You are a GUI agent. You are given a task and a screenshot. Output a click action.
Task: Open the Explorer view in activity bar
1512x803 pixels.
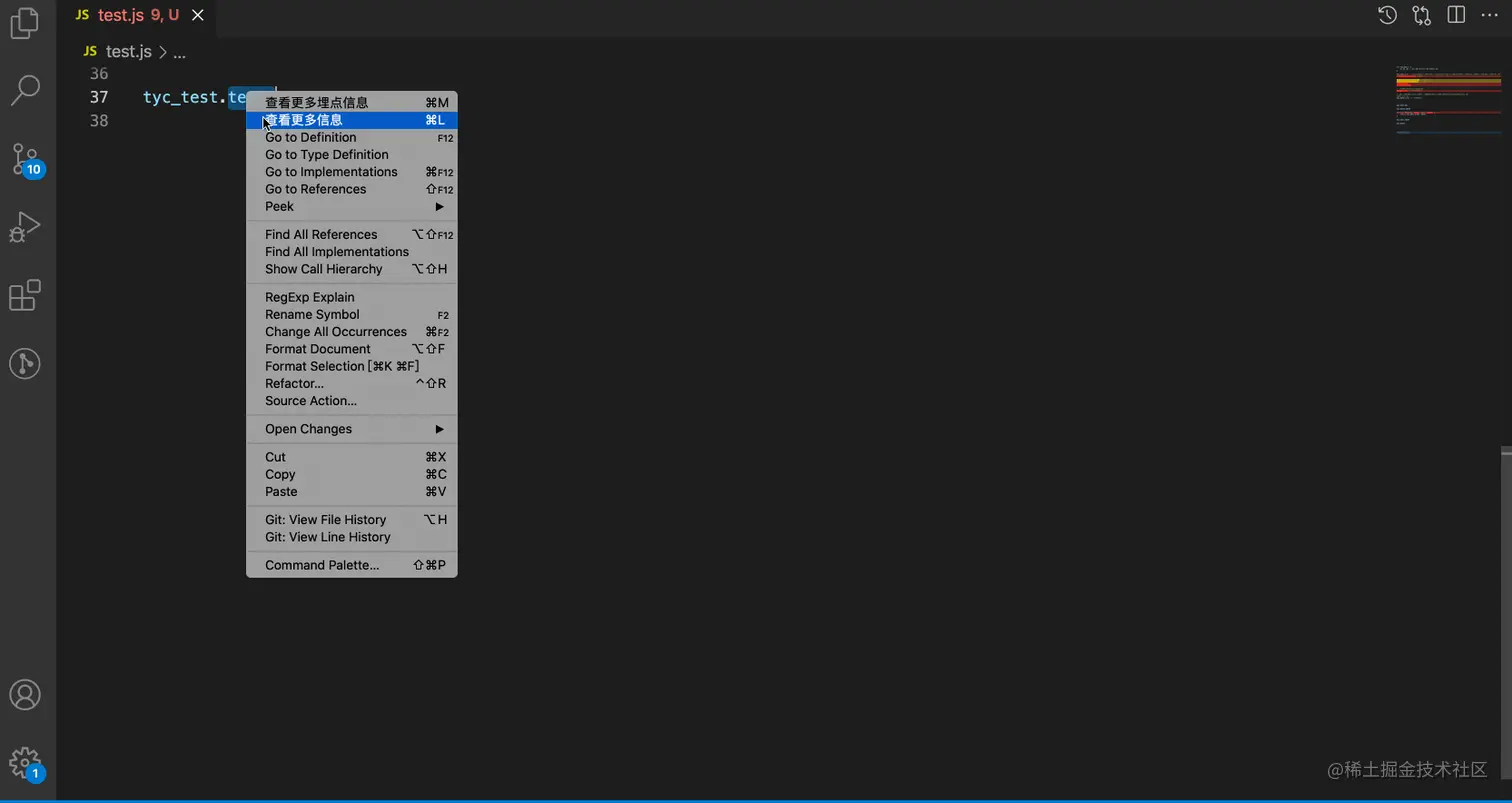25,22
